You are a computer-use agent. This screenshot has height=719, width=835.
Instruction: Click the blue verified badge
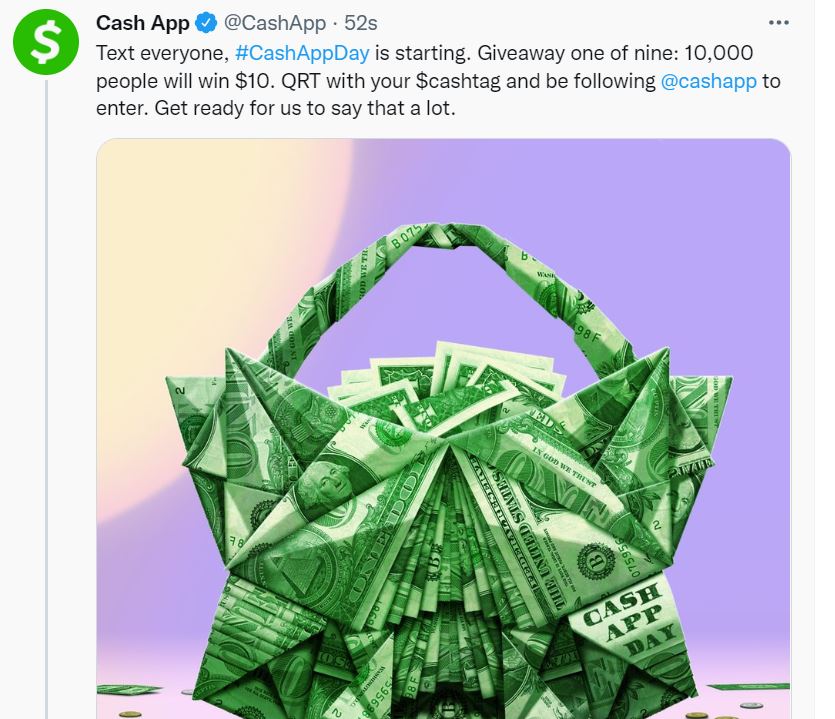(x=206, y=23)
